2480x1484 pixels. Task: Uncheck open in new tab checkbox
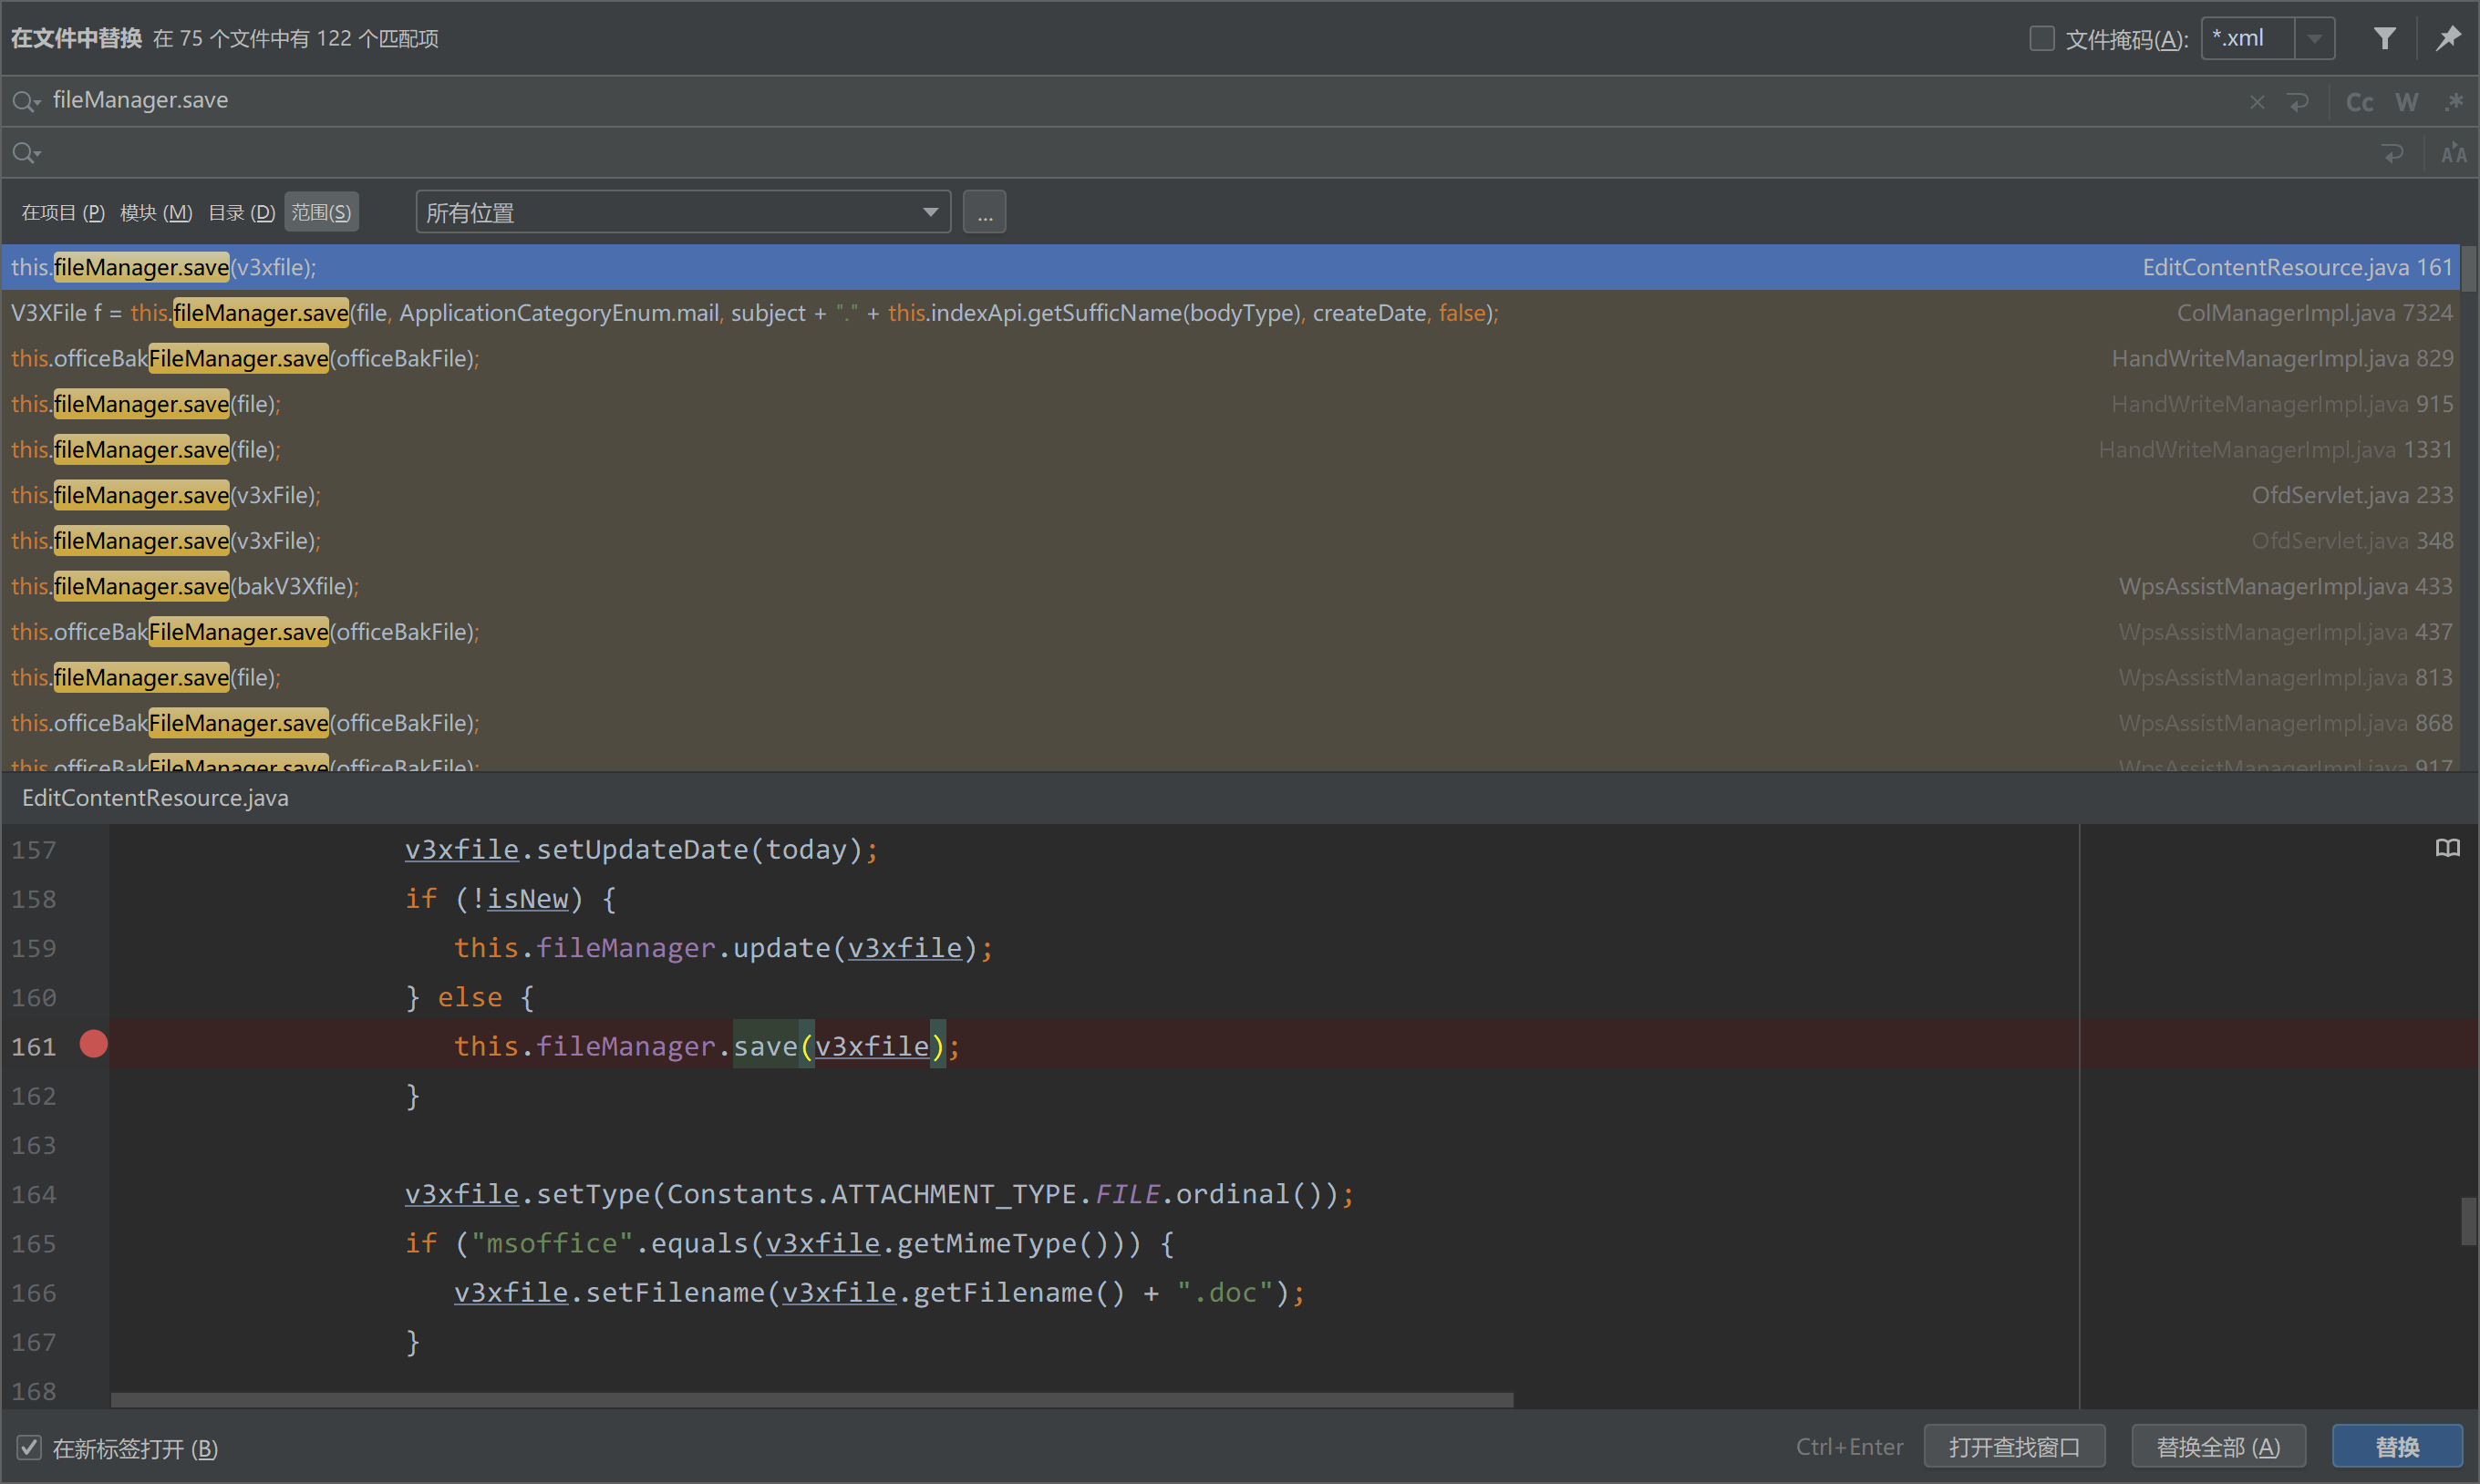point(29,1447)
